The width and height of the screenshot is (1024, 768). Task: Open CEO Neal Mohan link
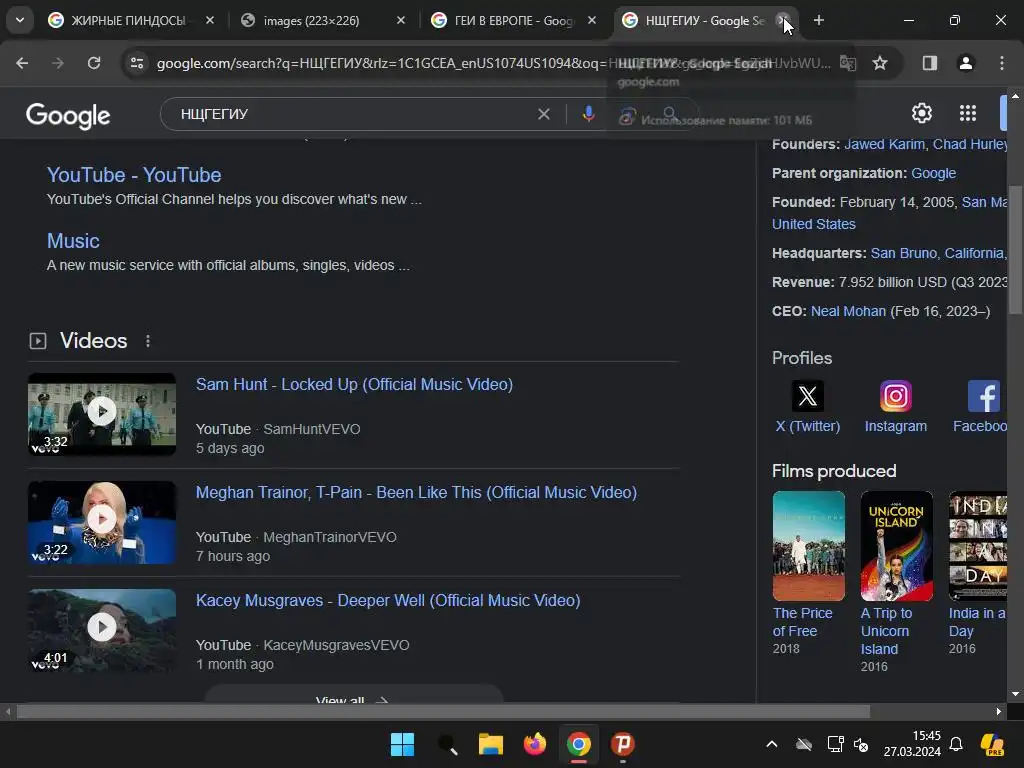pyautogui.click(x=848, y=312)
